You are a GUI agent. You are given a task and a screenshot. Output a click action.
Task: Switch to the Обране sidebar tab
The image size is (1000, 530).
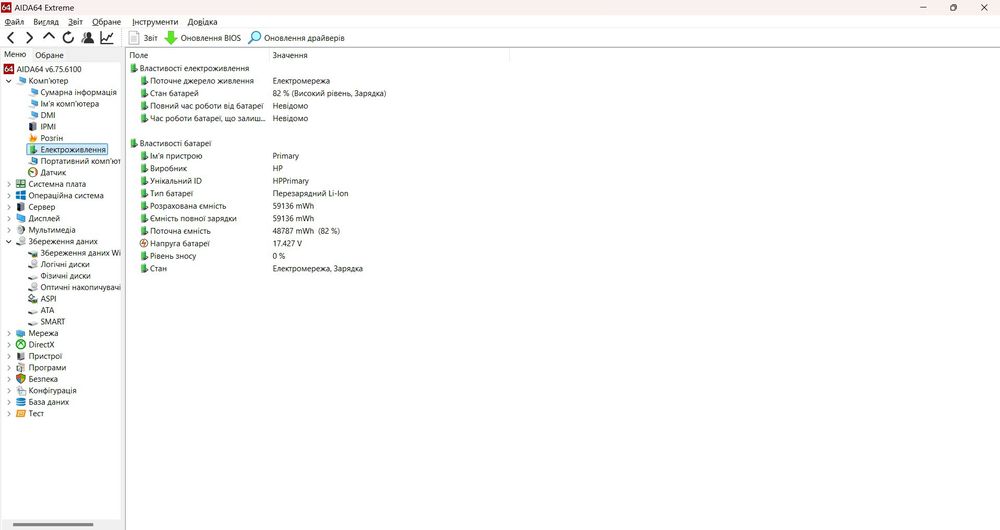click(x=49, y=55)
